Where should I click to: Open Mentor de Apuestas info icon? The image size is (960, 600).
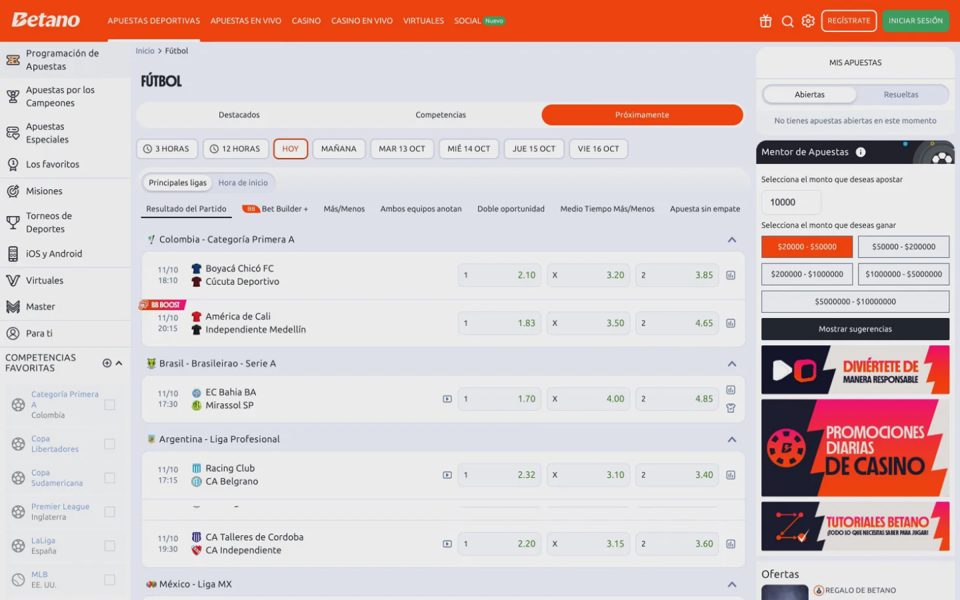click(x=860, y=152)
